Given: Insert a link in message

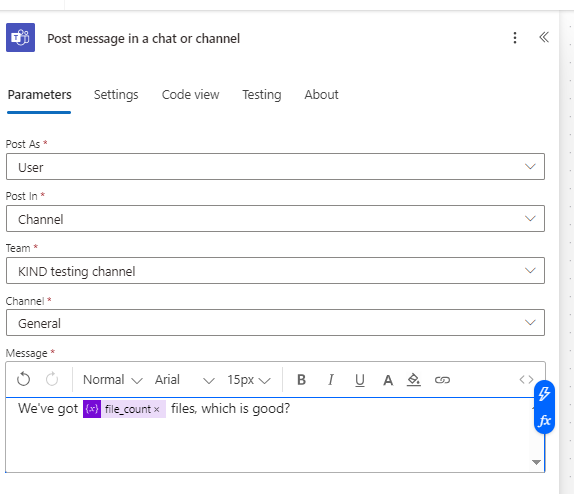Looking at the screenshot, I should click(x=442, y=380).
